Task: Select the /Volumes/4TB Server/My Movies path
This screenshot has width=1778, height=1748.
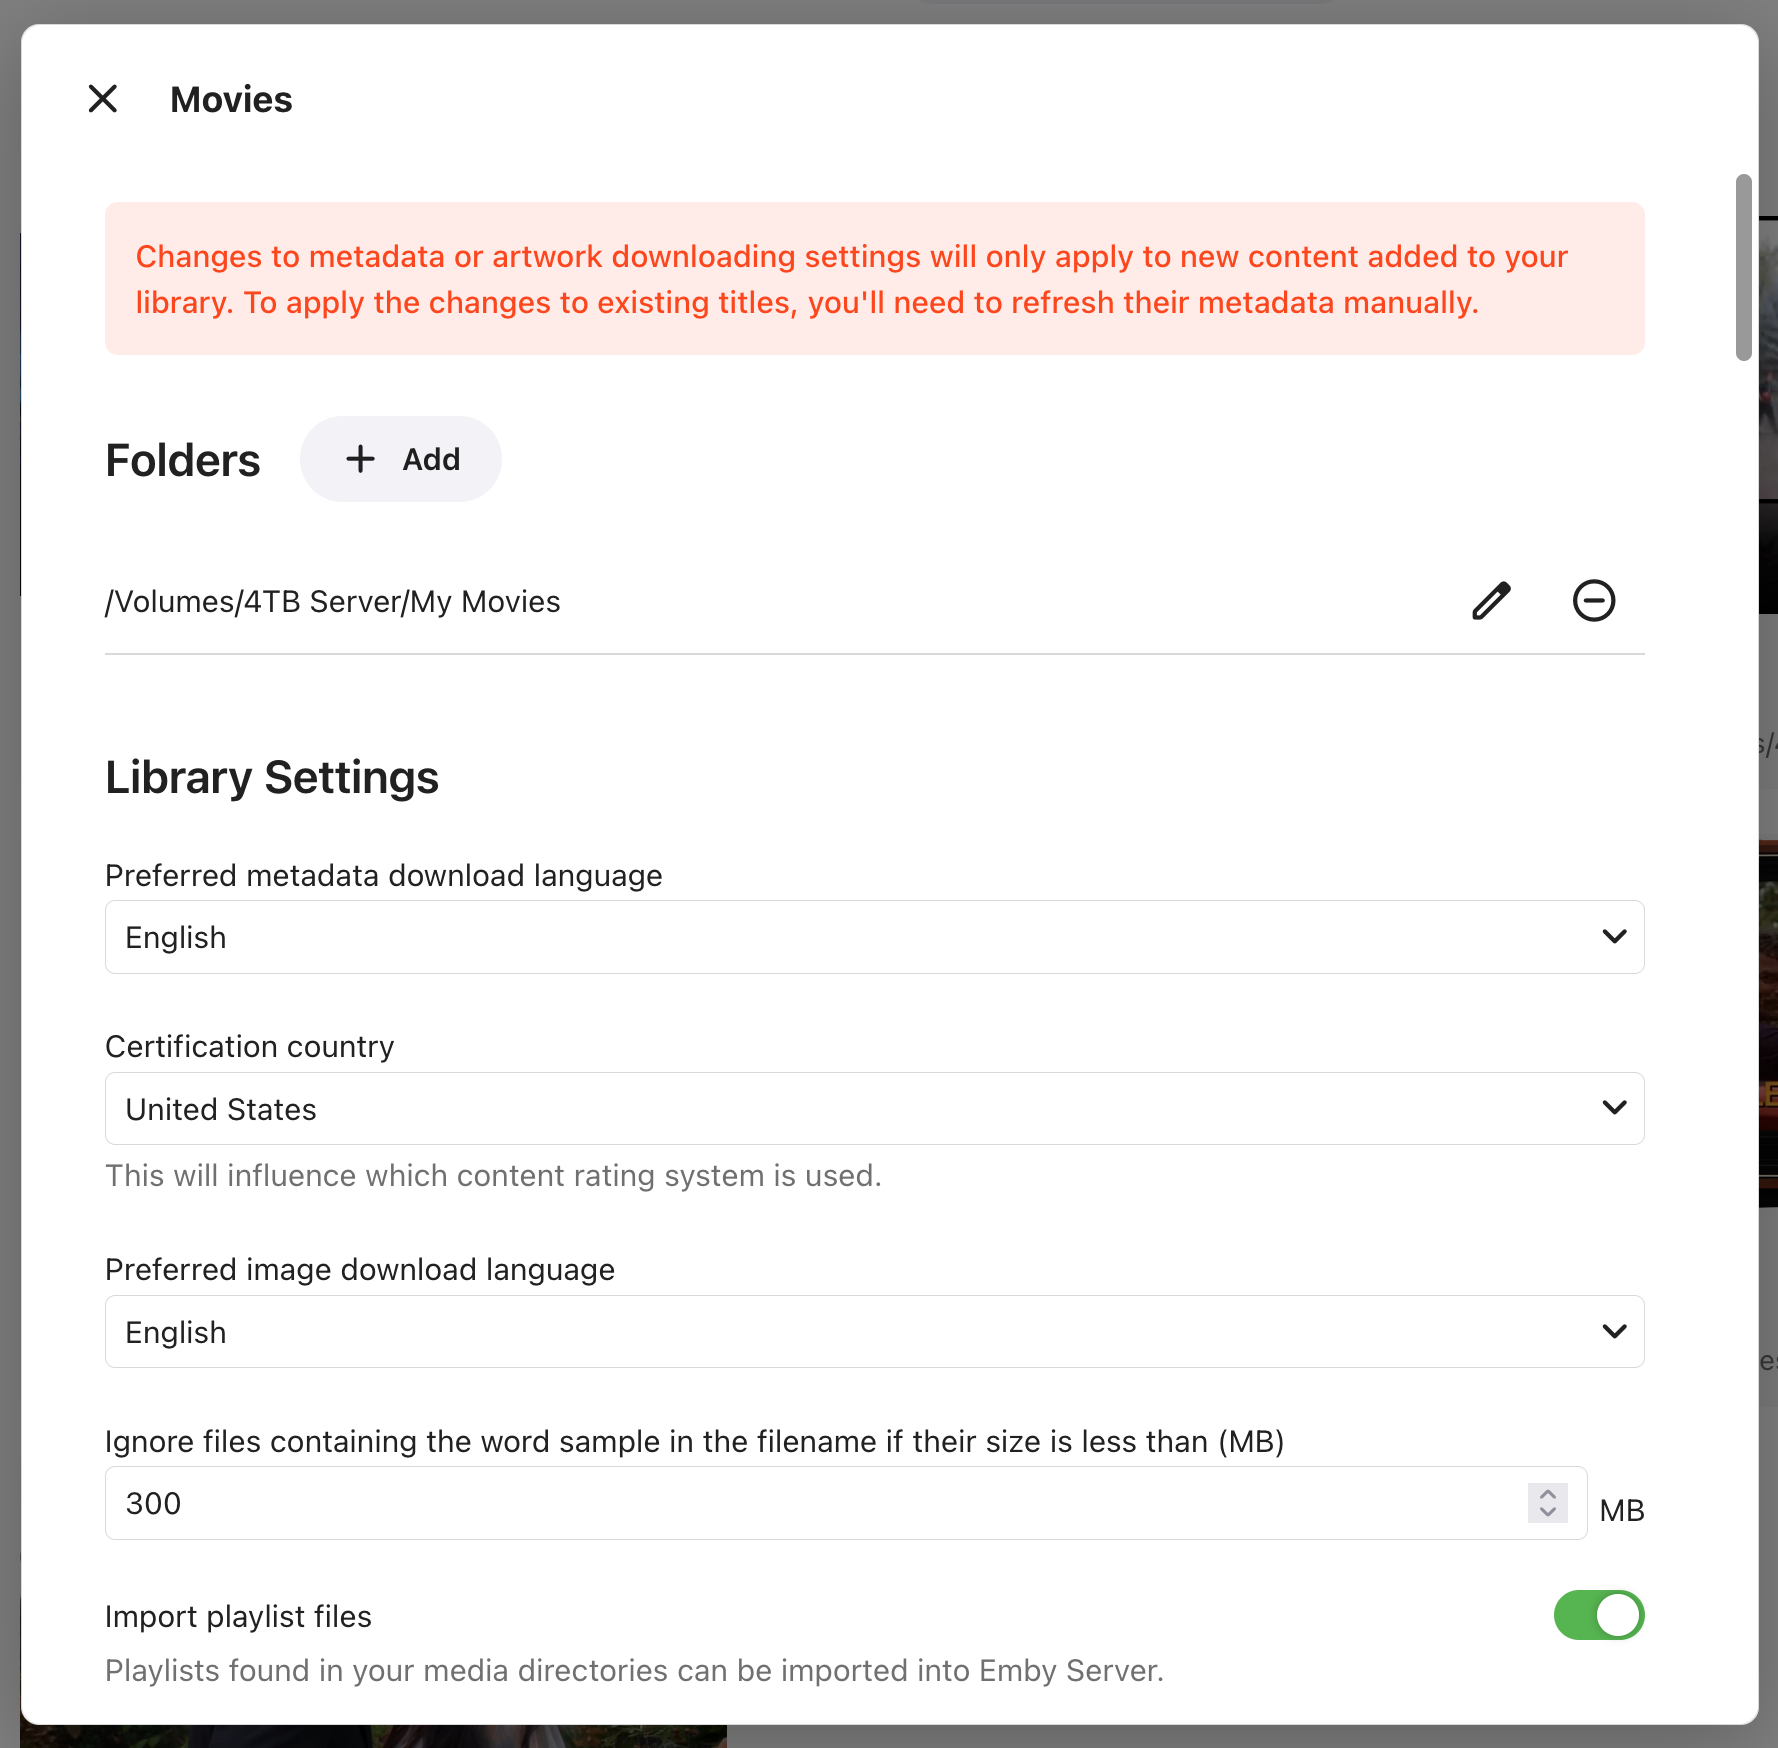Action: coord(333,602)
